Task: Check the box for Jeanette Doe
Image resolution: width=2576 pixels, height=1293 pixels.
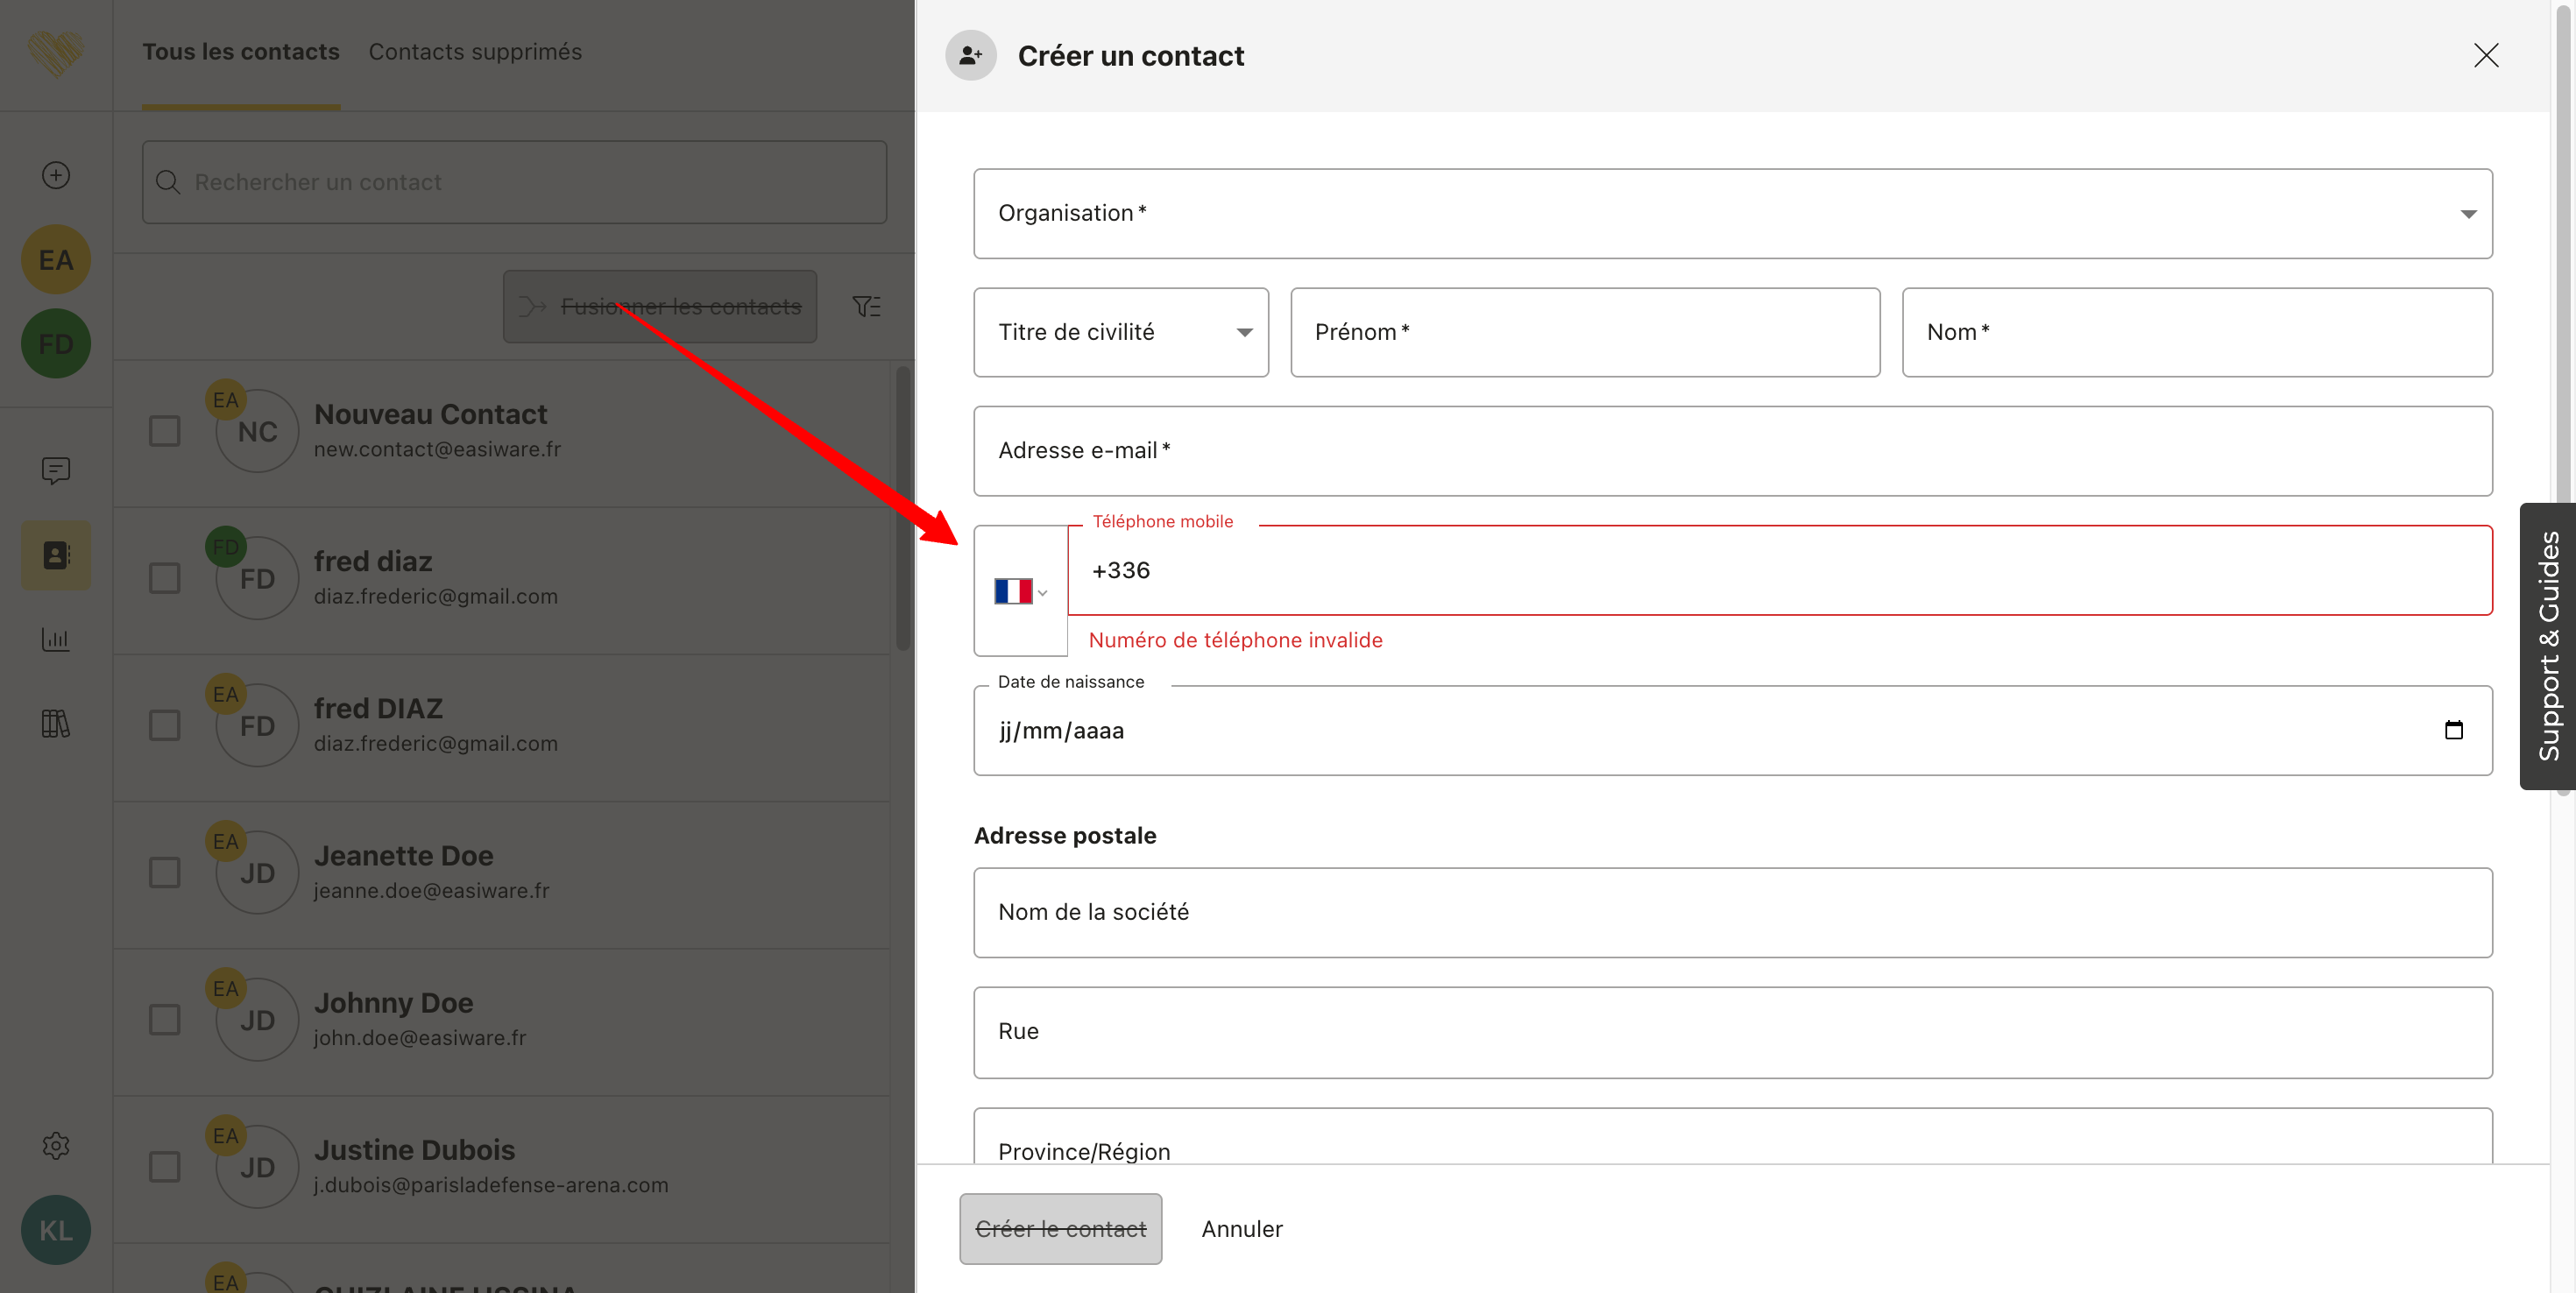Action: click(x=165, y=873)
